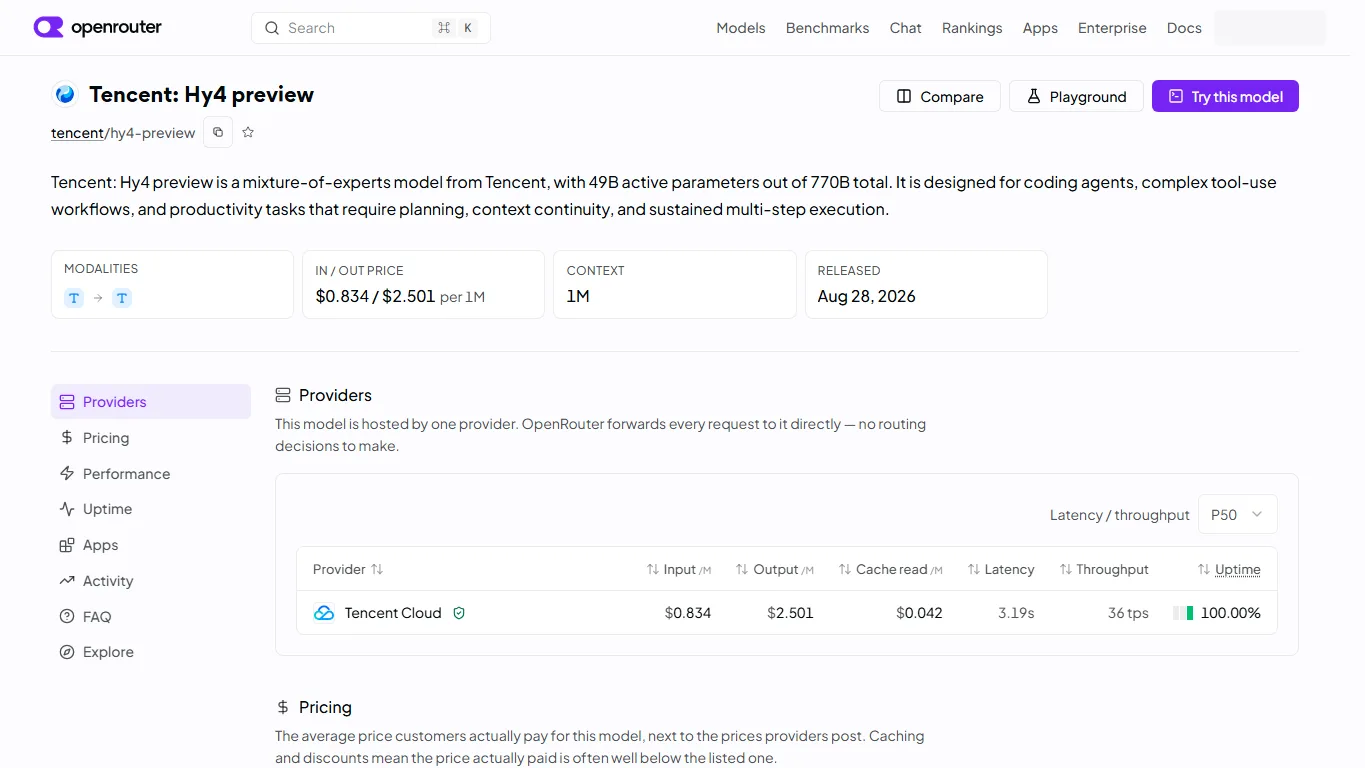
Task: Click the blank account box in header
Action: click(x=1270, y=28)
